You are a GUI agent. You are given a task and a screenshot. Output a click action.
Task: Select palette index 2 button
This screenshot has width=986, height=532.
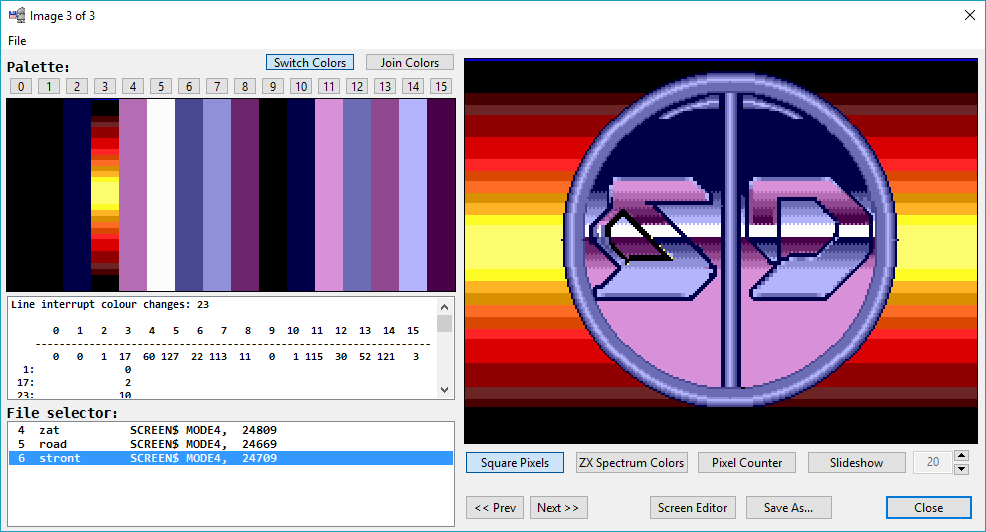(77, 86)
